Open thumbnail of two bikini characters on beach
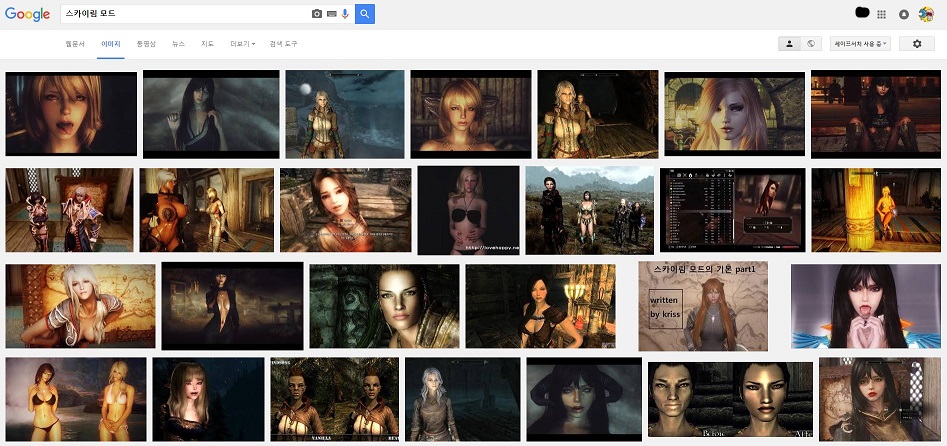The height and width of the screenshot is (446, 947). 76,399
